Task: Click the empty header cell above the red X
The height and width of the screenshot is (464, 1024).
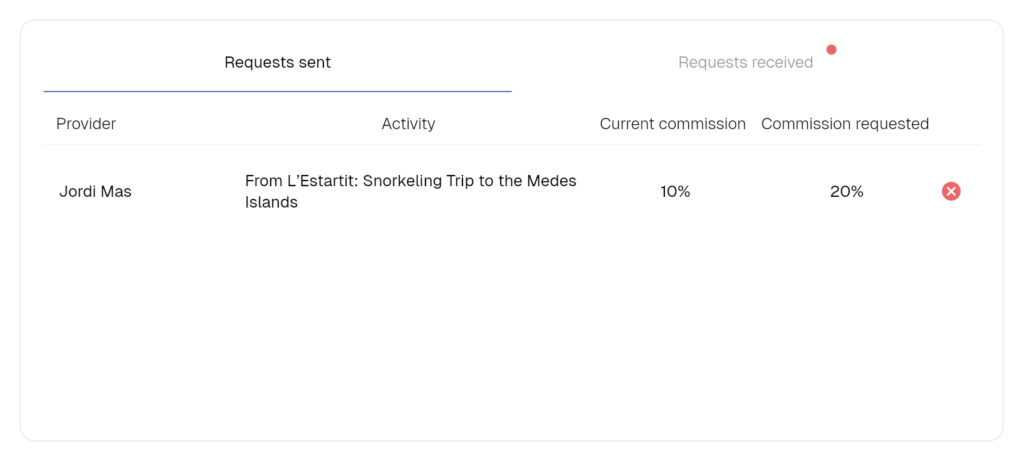Action: click(x=953, y=124)
